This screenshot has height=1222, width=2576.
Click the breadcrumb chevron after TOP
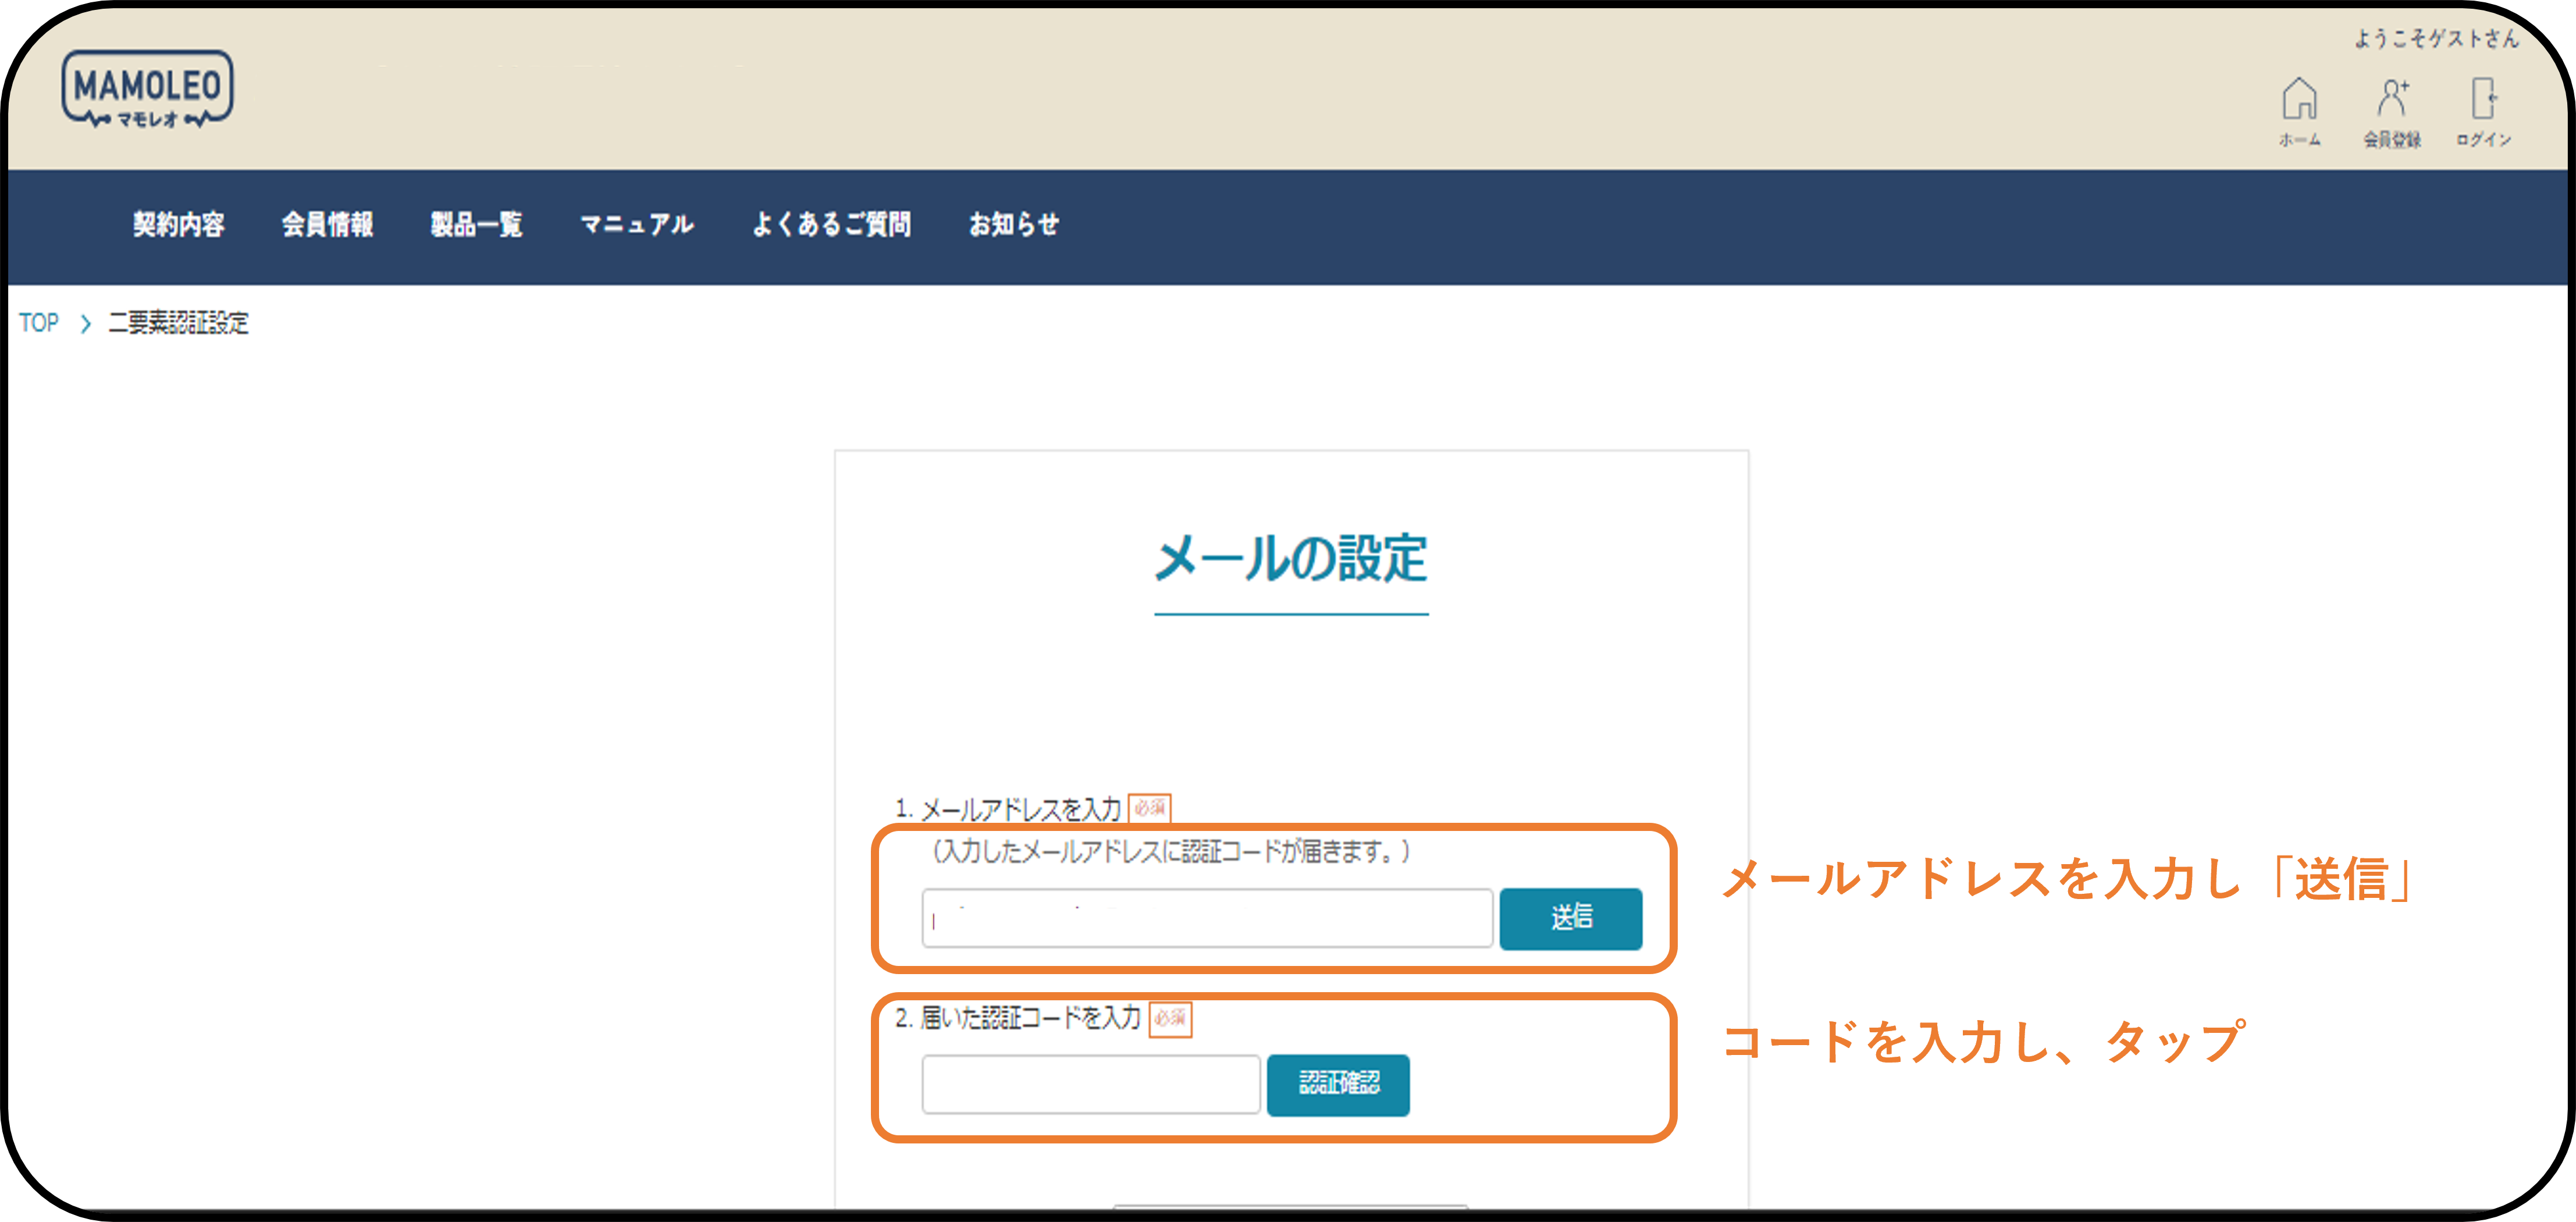pos(86,324)
